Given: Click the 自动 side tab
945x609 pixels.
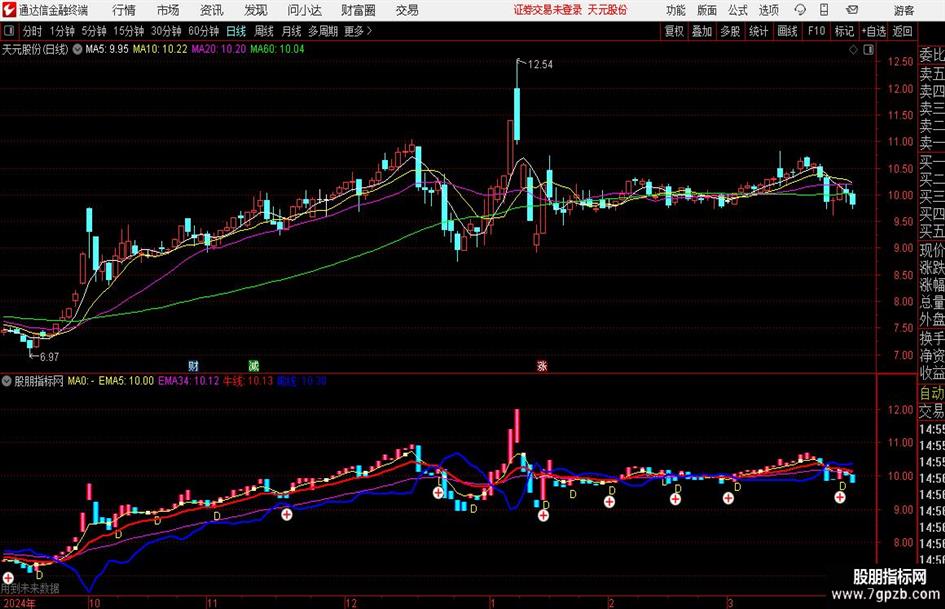Looking at the screenshot, I should (932, 393).
